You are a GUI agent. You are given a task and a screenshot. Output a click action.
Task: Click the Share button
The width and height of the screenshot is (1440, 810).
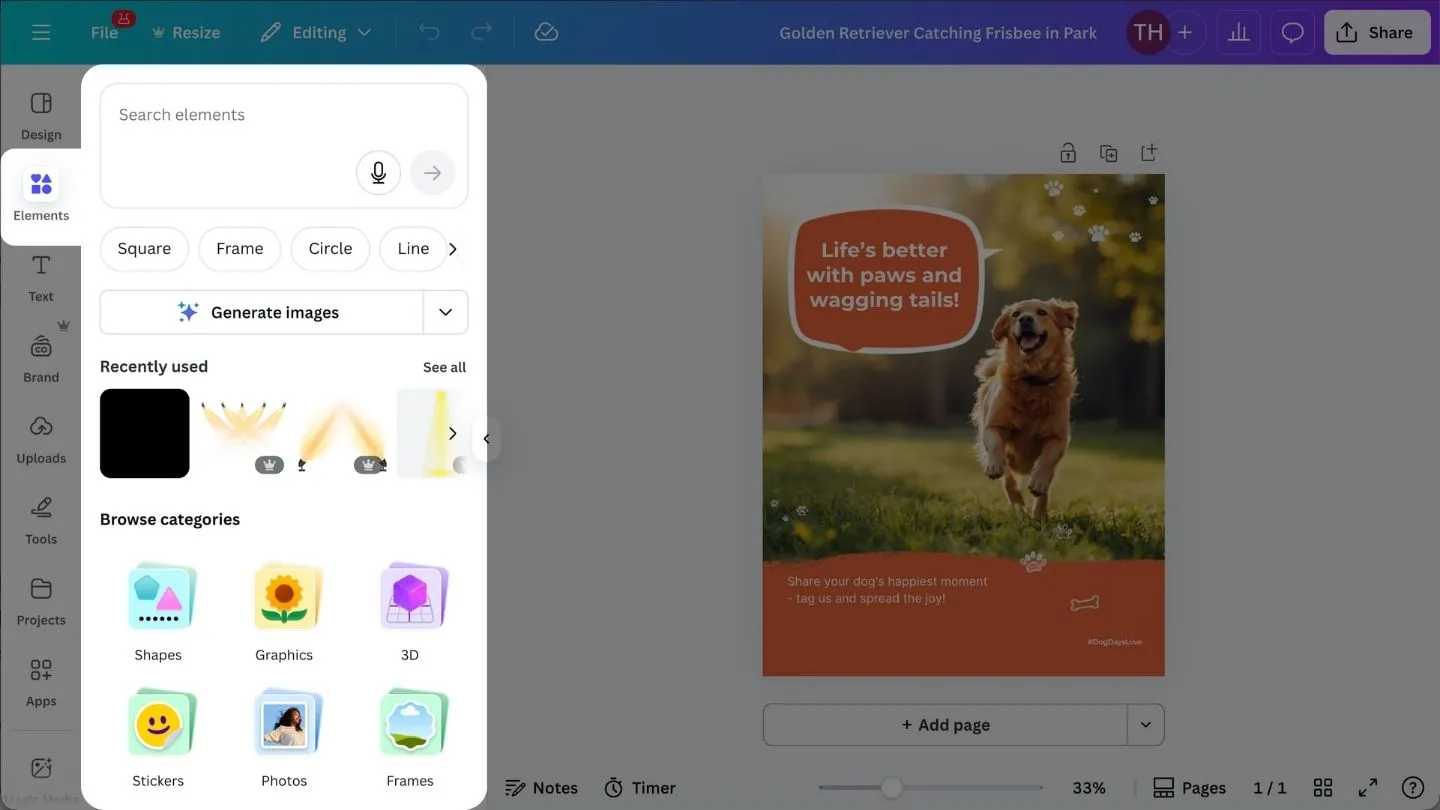click(x=1375, y=33)
